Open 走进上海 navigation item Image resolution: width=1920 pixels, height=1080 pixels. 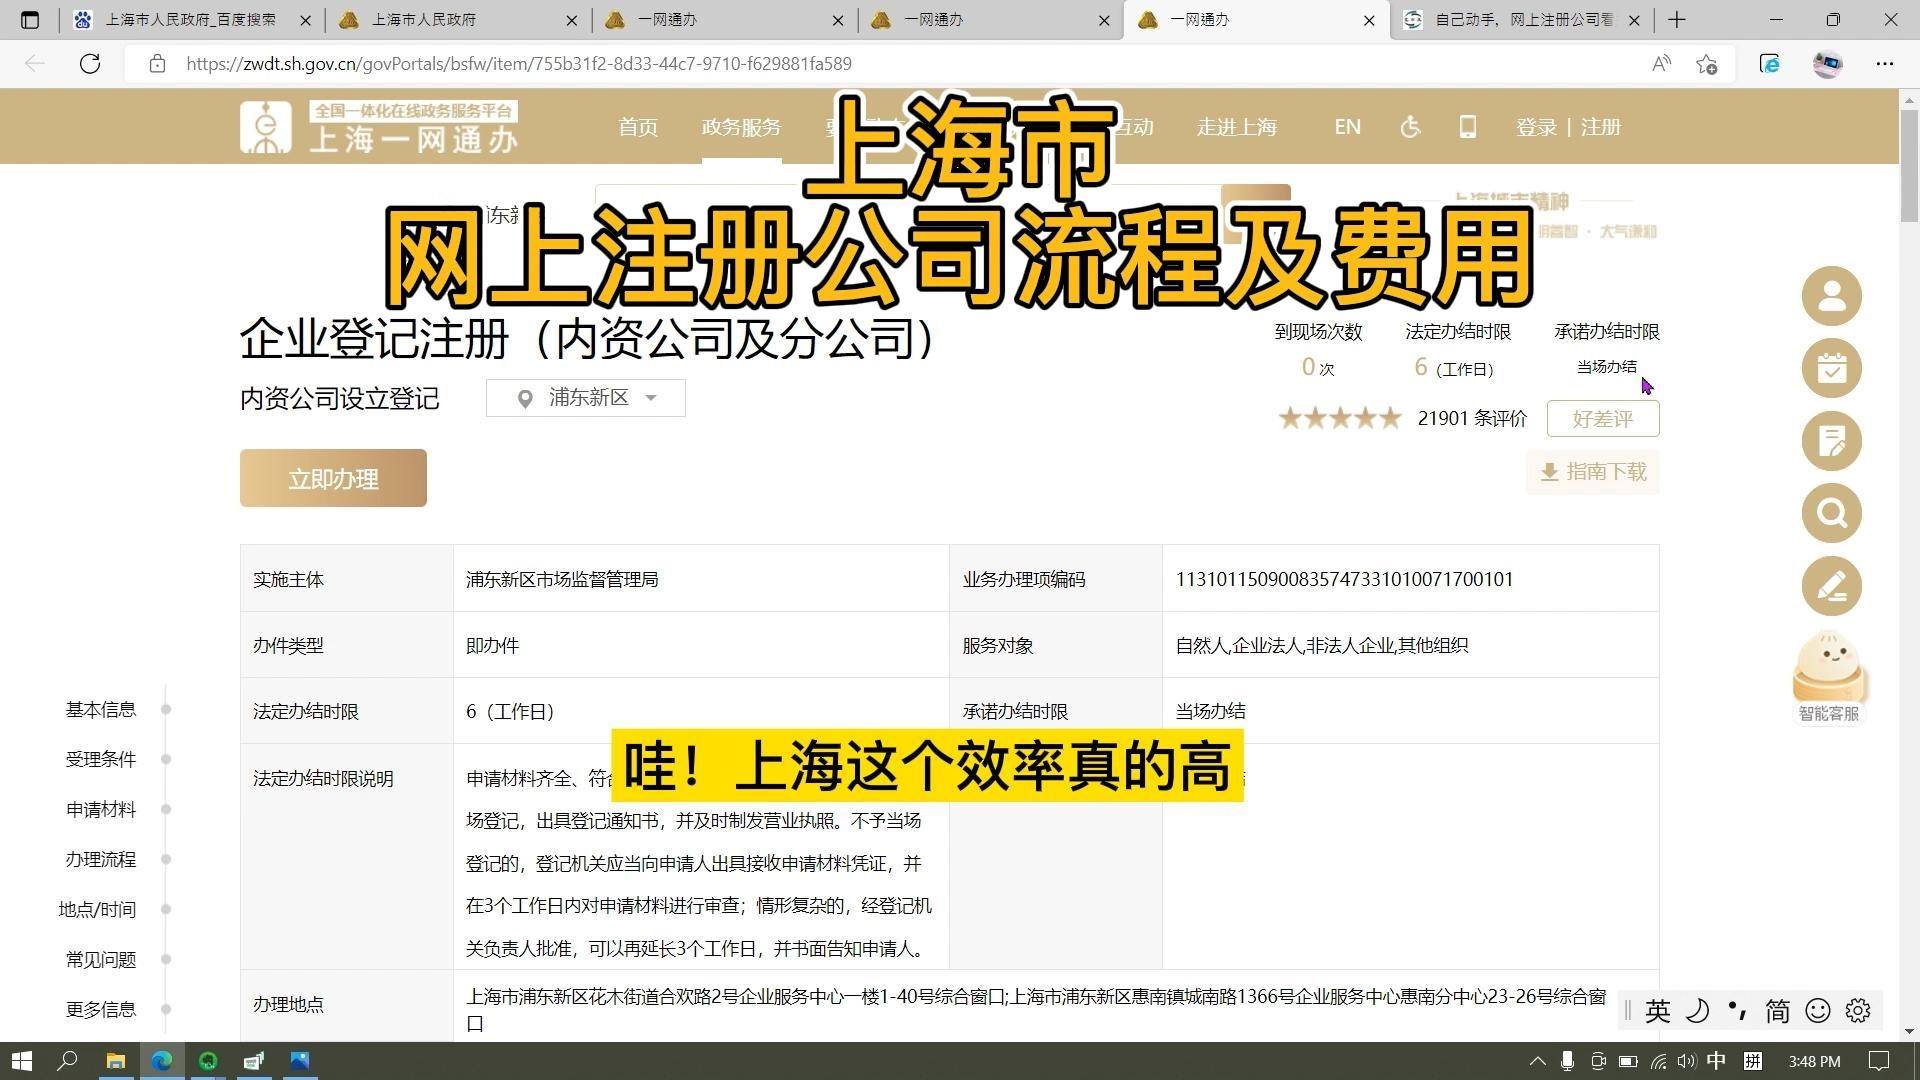point(1237,127)
